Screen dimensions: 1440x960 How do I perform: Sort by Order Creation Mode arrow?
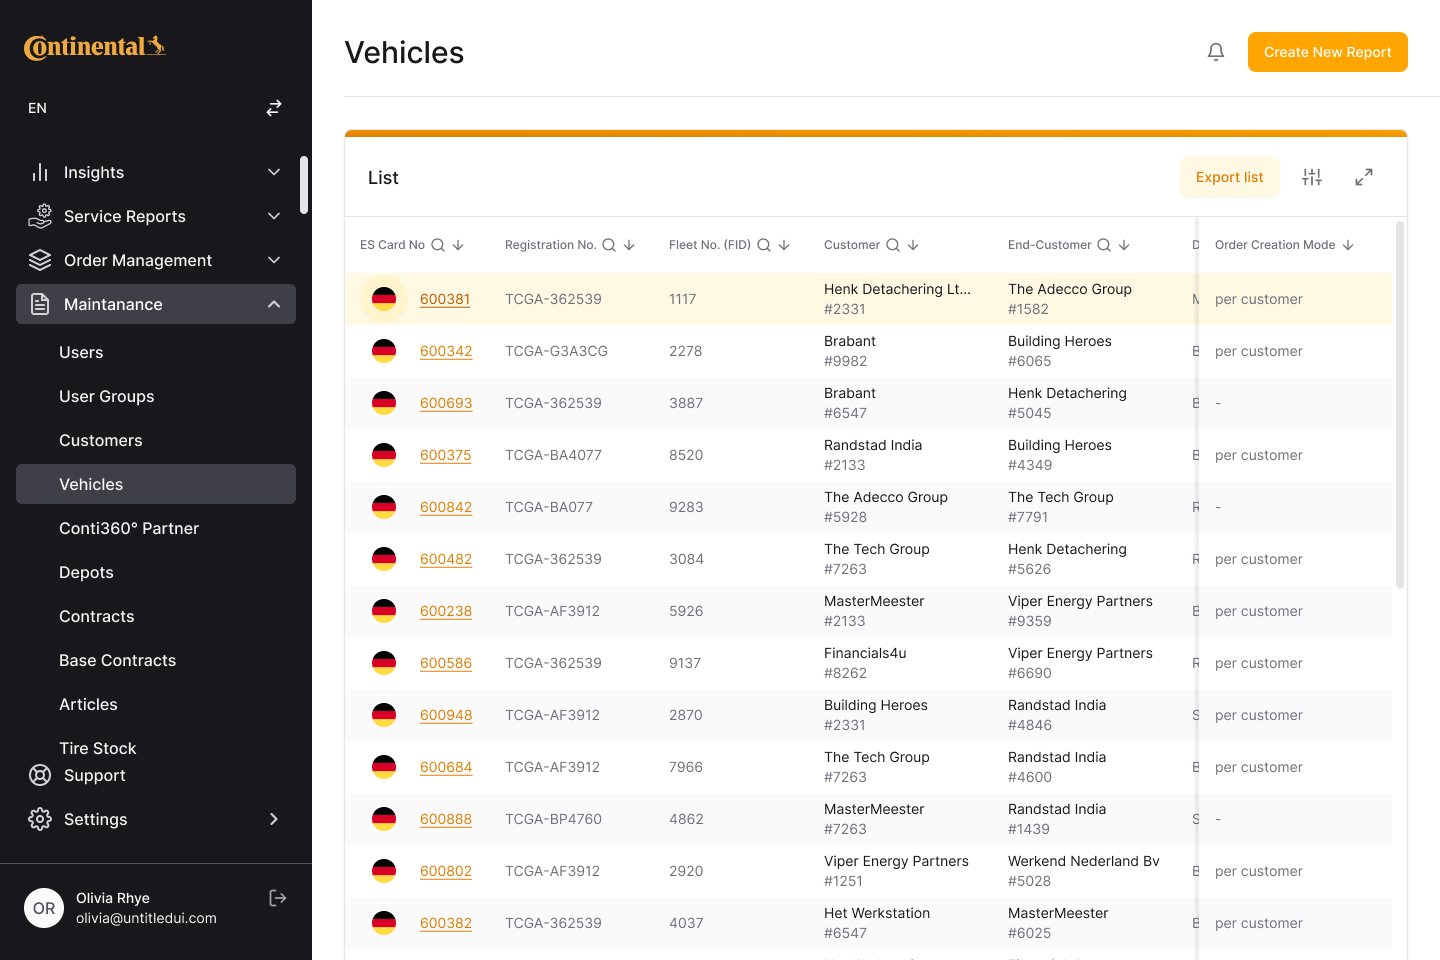point(1348,245)
